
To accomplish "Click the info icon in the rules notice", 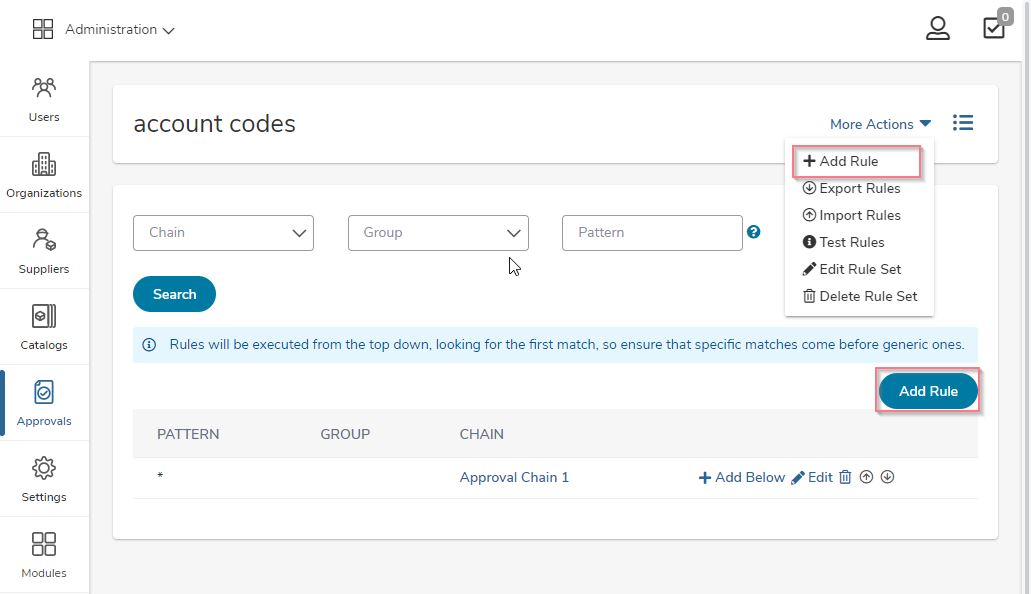I will point(149,345).
